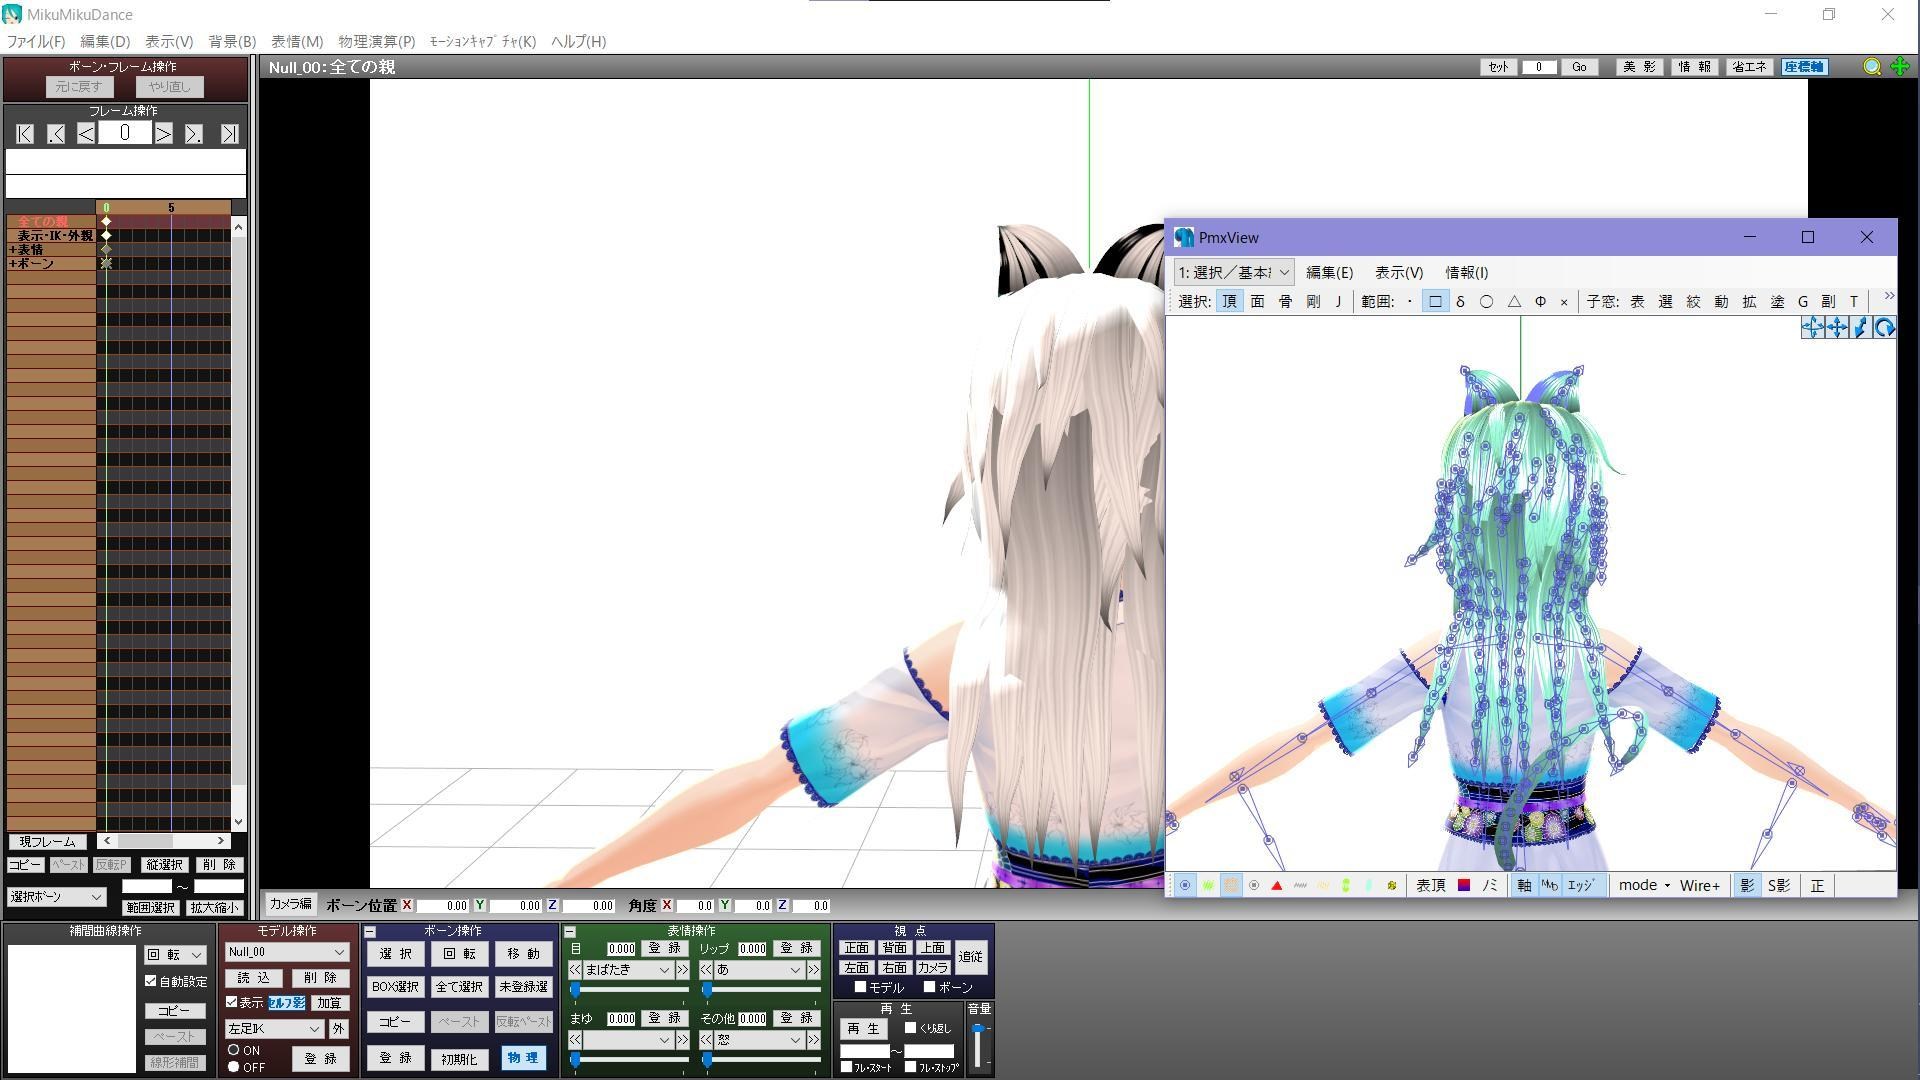
Task: Open the ファイル(F) menu
Action: [36, 41]
